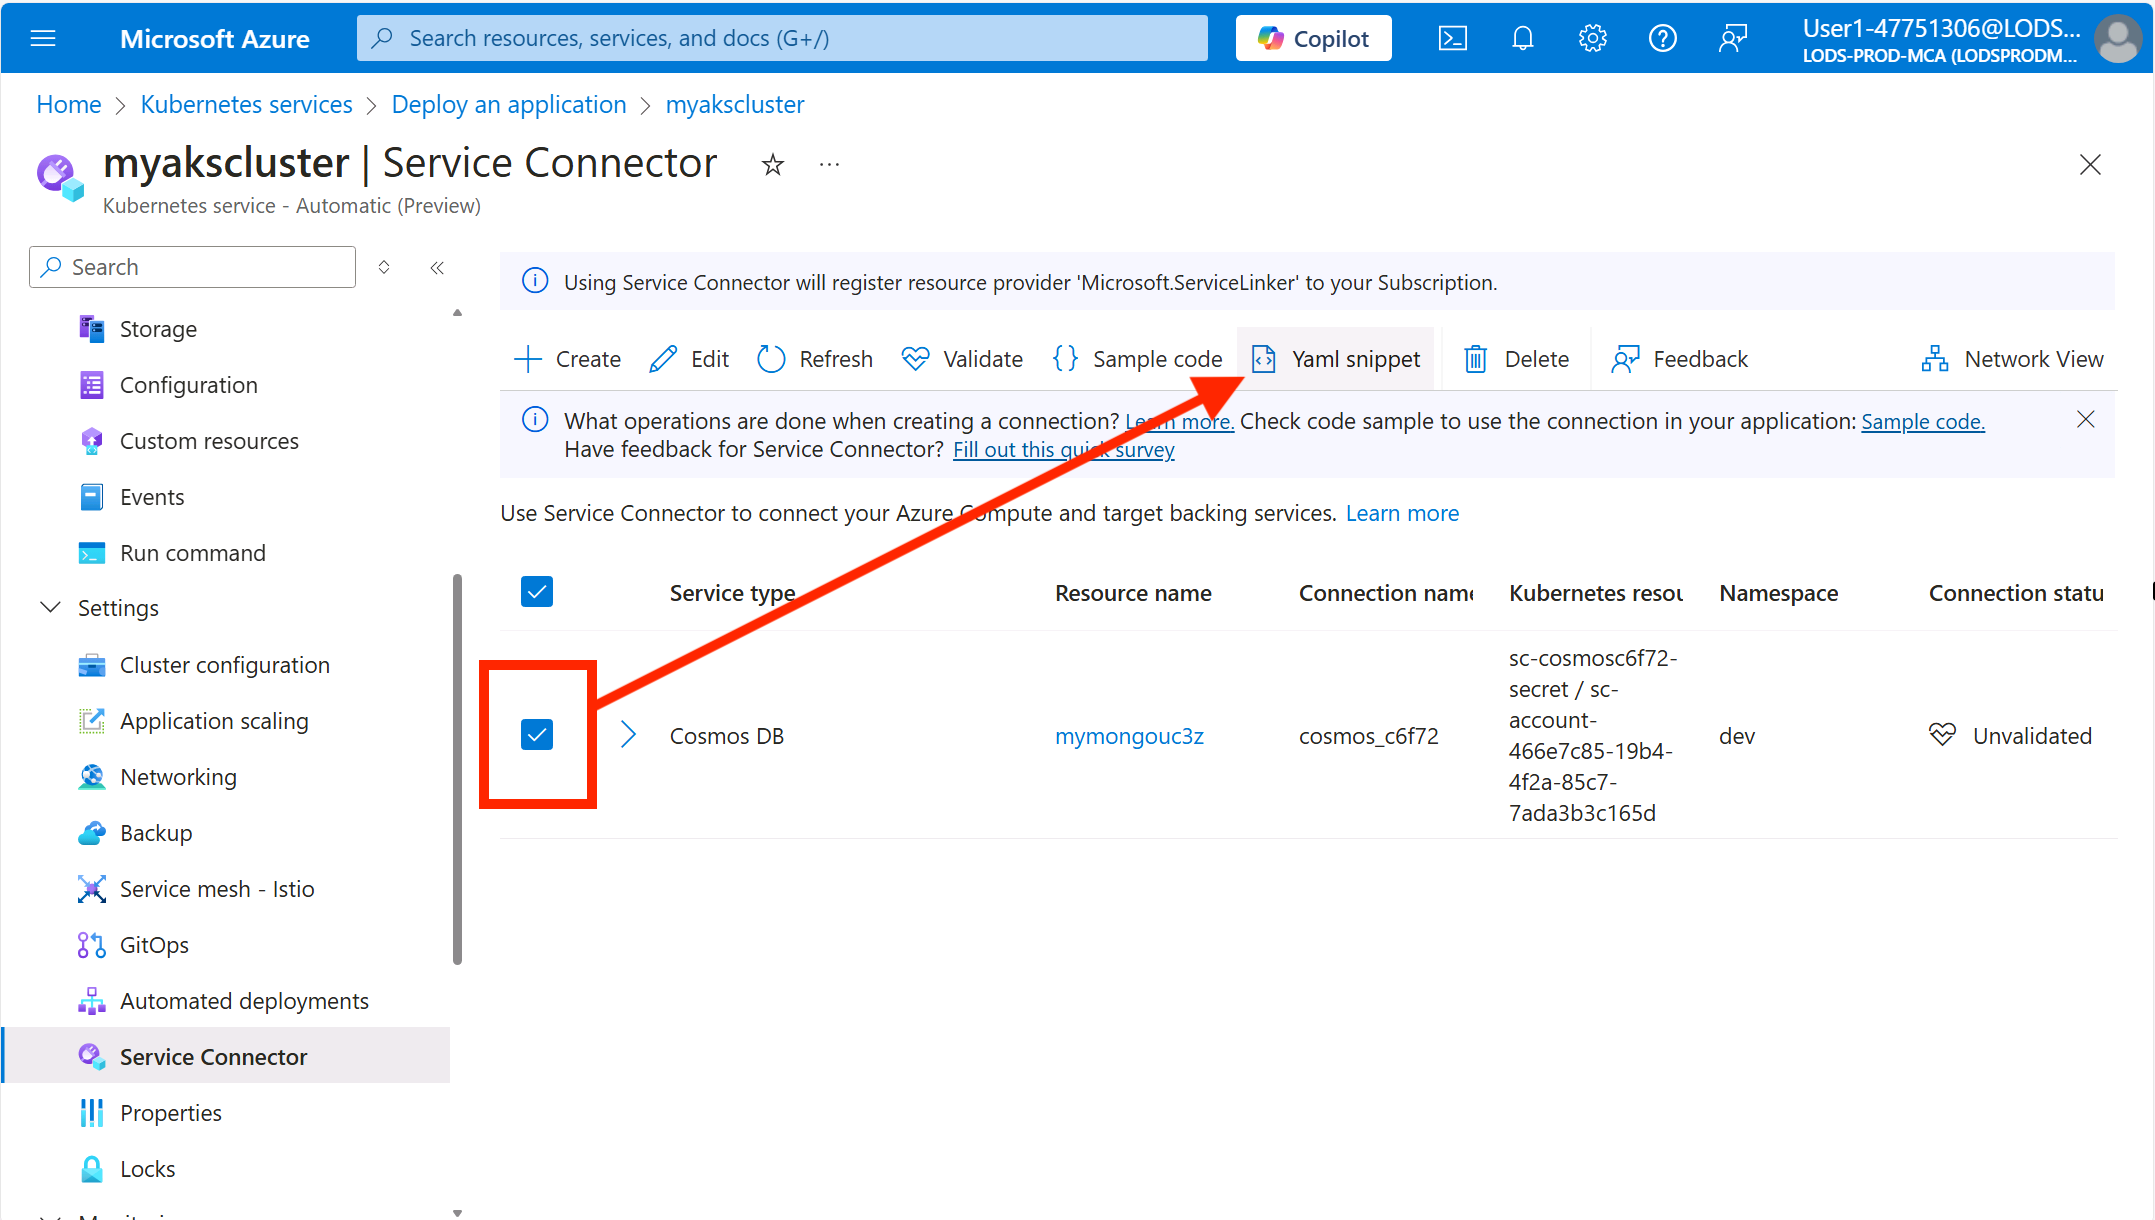This screenshot has width=2155, height=1220.
Task: Delete the selected connection
Action: click(x=1516, y=359)
